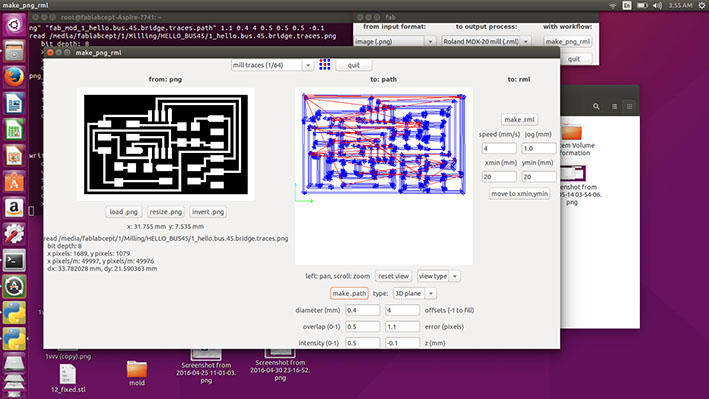Image resolution: width=709 pixels, height=399 pixels.
Task: Open the Roland MDX-20 mill output dropdown
Action: pyautogui.click(x=486, y=42)
